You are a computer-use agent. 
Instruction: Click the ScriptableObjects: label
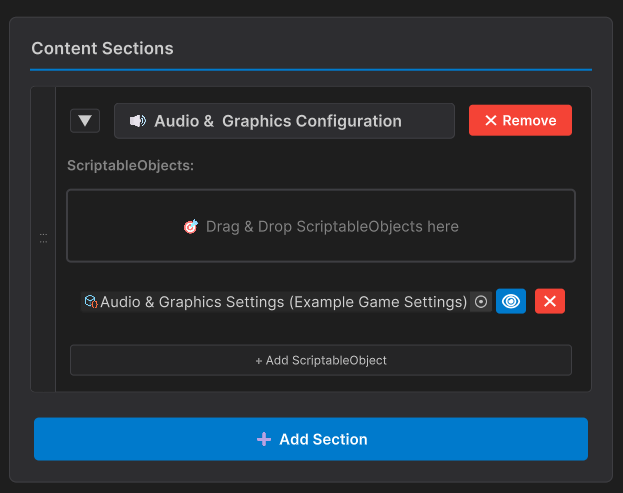[130, 165]
